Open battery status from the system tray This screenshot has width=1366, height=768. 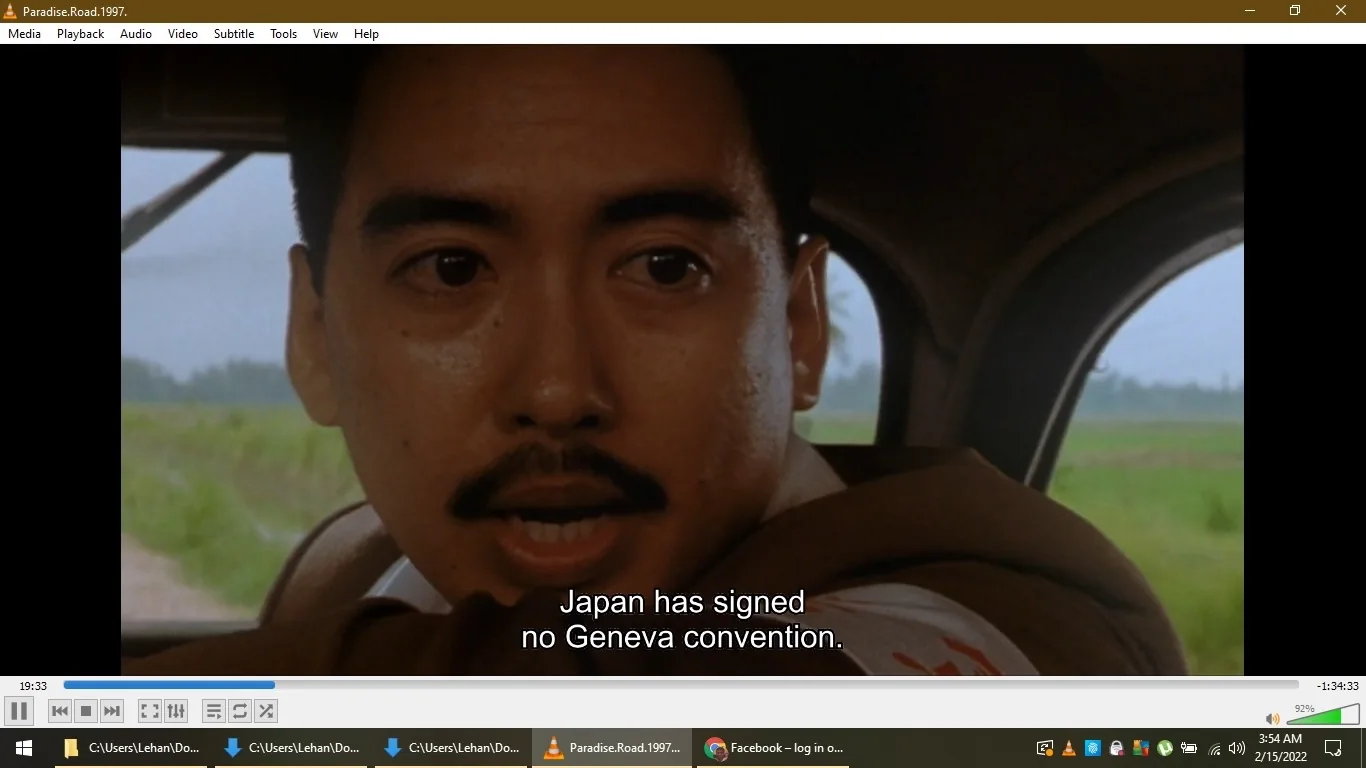1189,748
